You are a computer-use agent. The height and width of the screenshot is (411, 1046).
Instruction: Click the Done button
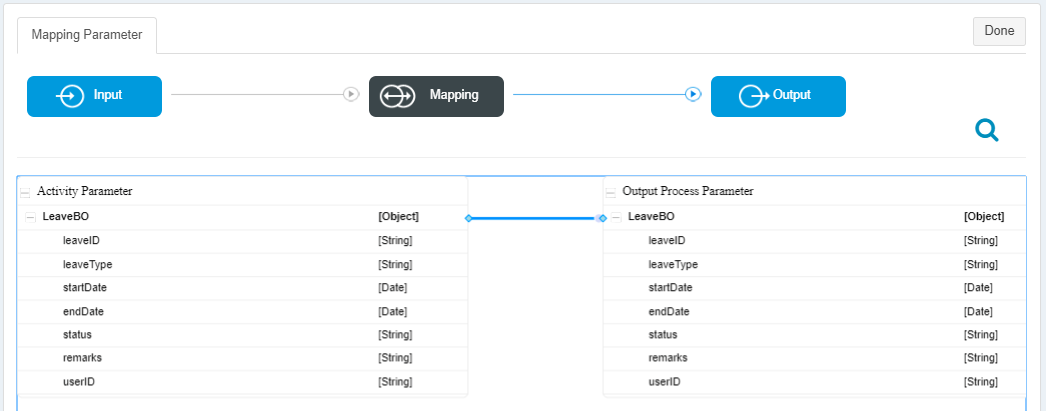tap(999, 31)
